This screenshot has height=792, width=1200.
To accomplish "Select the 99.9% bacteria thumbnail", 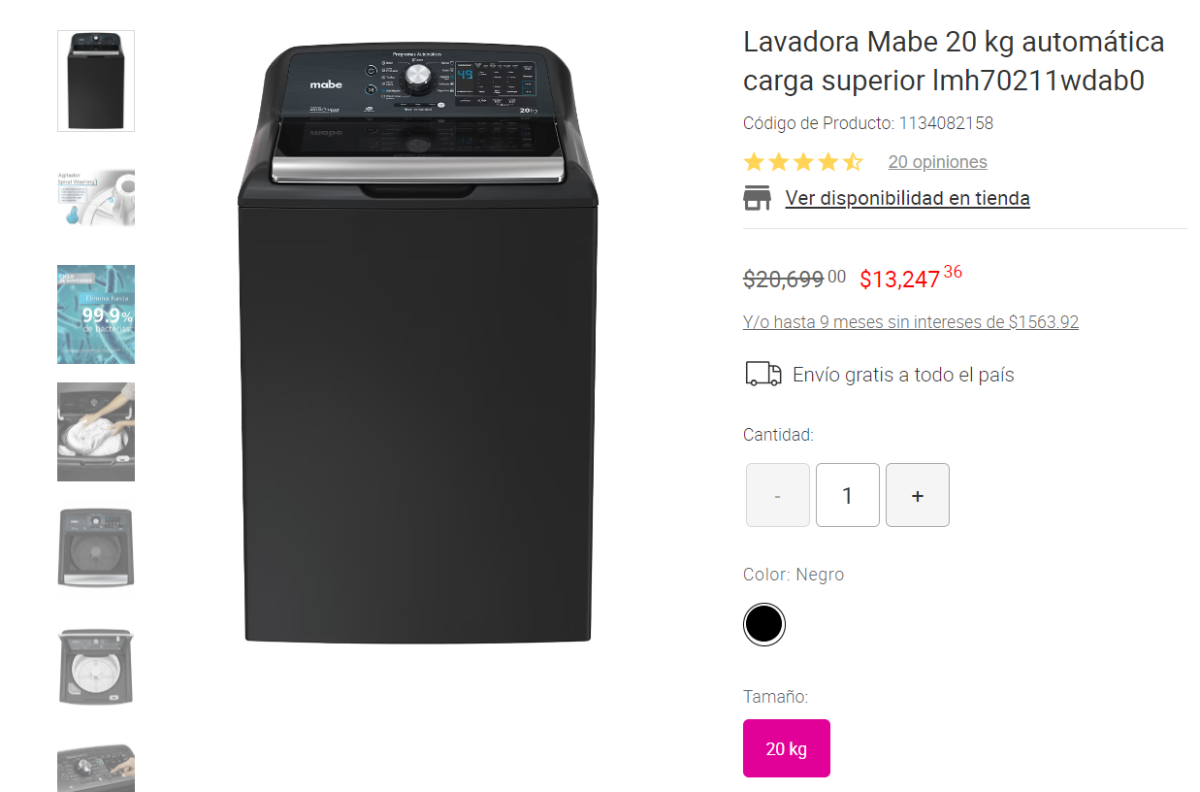I will coord(96,314).
